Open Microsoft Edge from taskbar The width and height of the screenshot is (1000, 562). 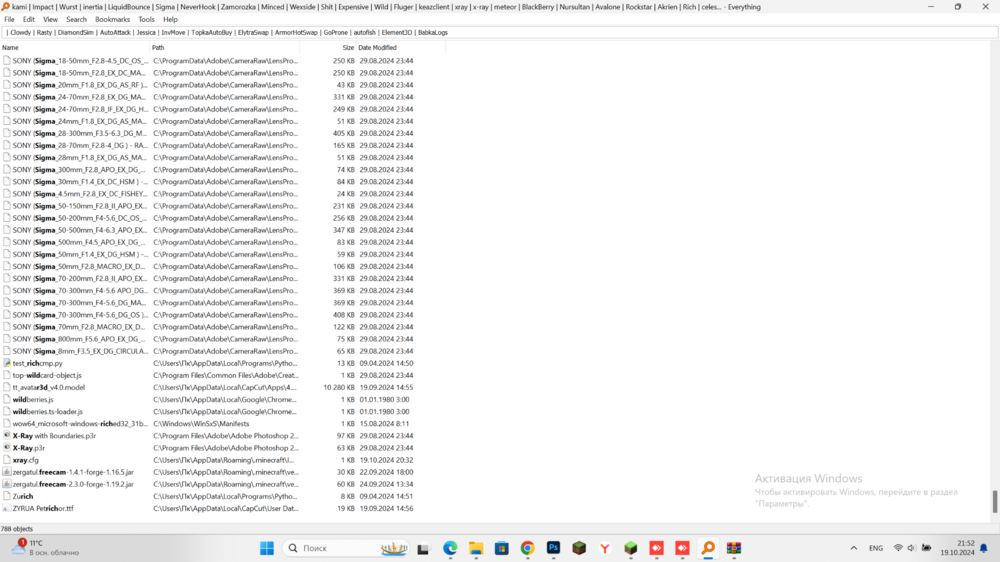coord(450,548)
